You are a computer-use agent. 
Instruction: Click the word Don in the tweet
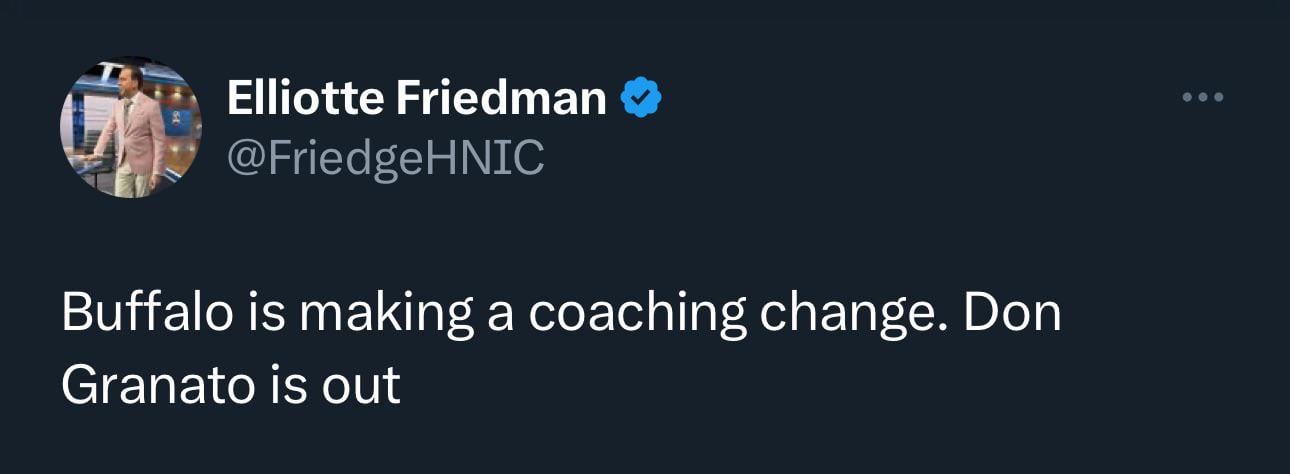click(1012, 315)
